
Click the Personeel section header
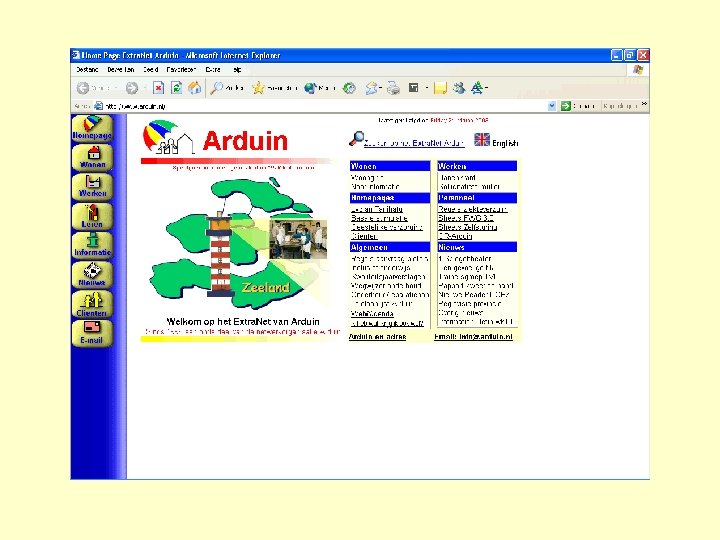477,198
